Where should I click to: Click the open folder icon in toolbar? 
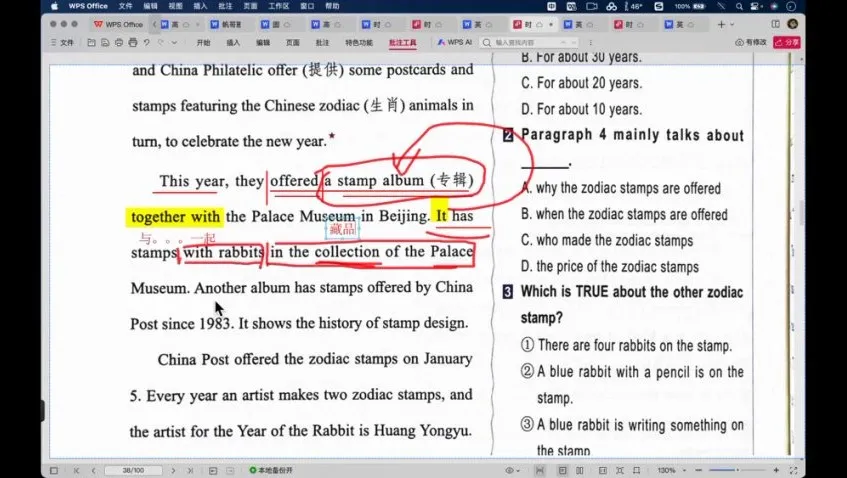[x=91, y=43]
